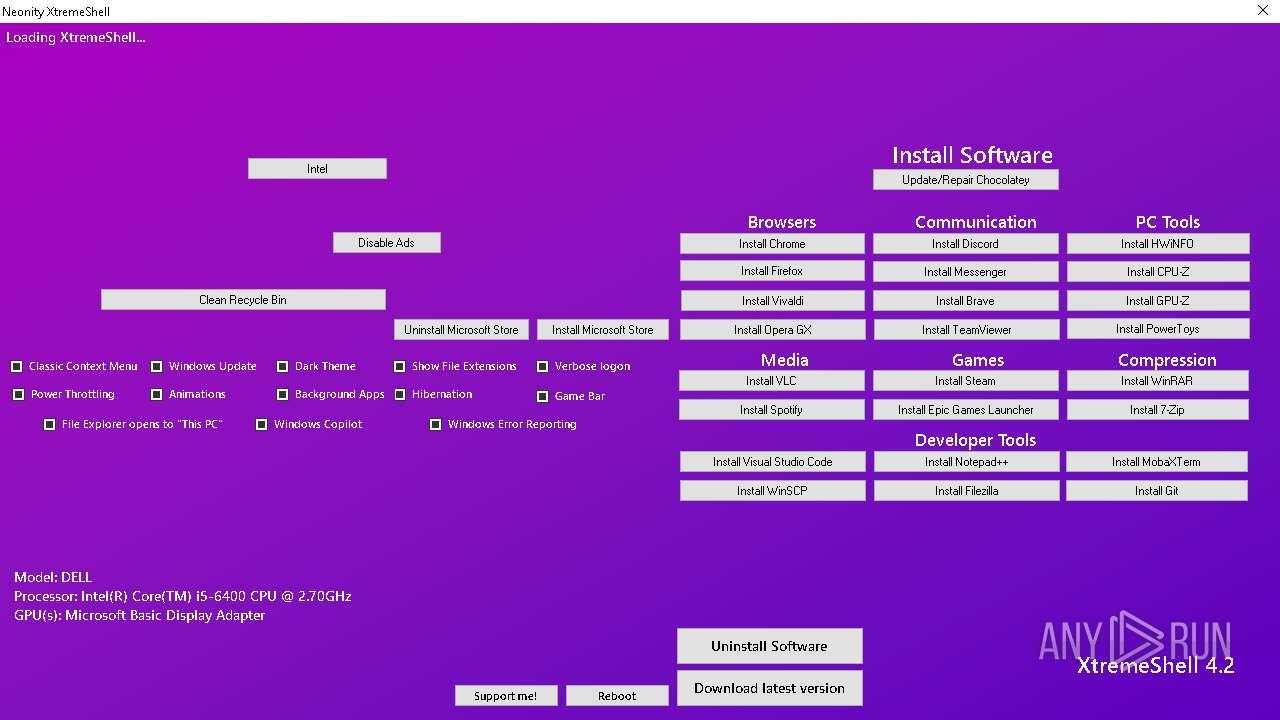1280x720 pixels.
Task: Toggle Windows Copilot checkbox
Action: tap(262, 425)
